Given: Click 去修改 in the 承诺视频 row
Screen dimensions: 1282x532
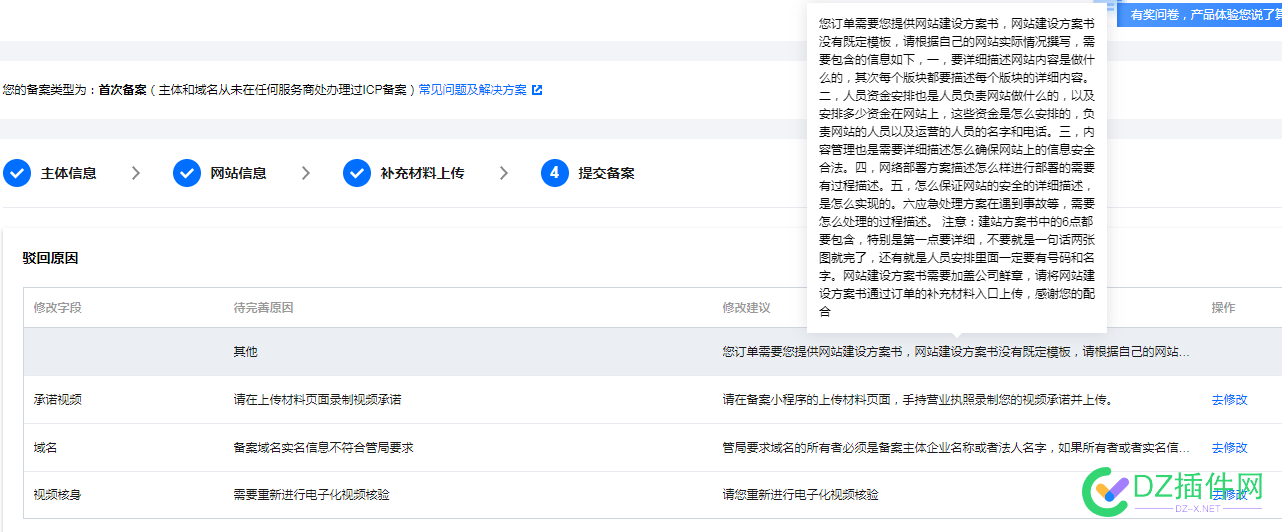Looking at the screenshot, I should click(x=1229, y=399).
